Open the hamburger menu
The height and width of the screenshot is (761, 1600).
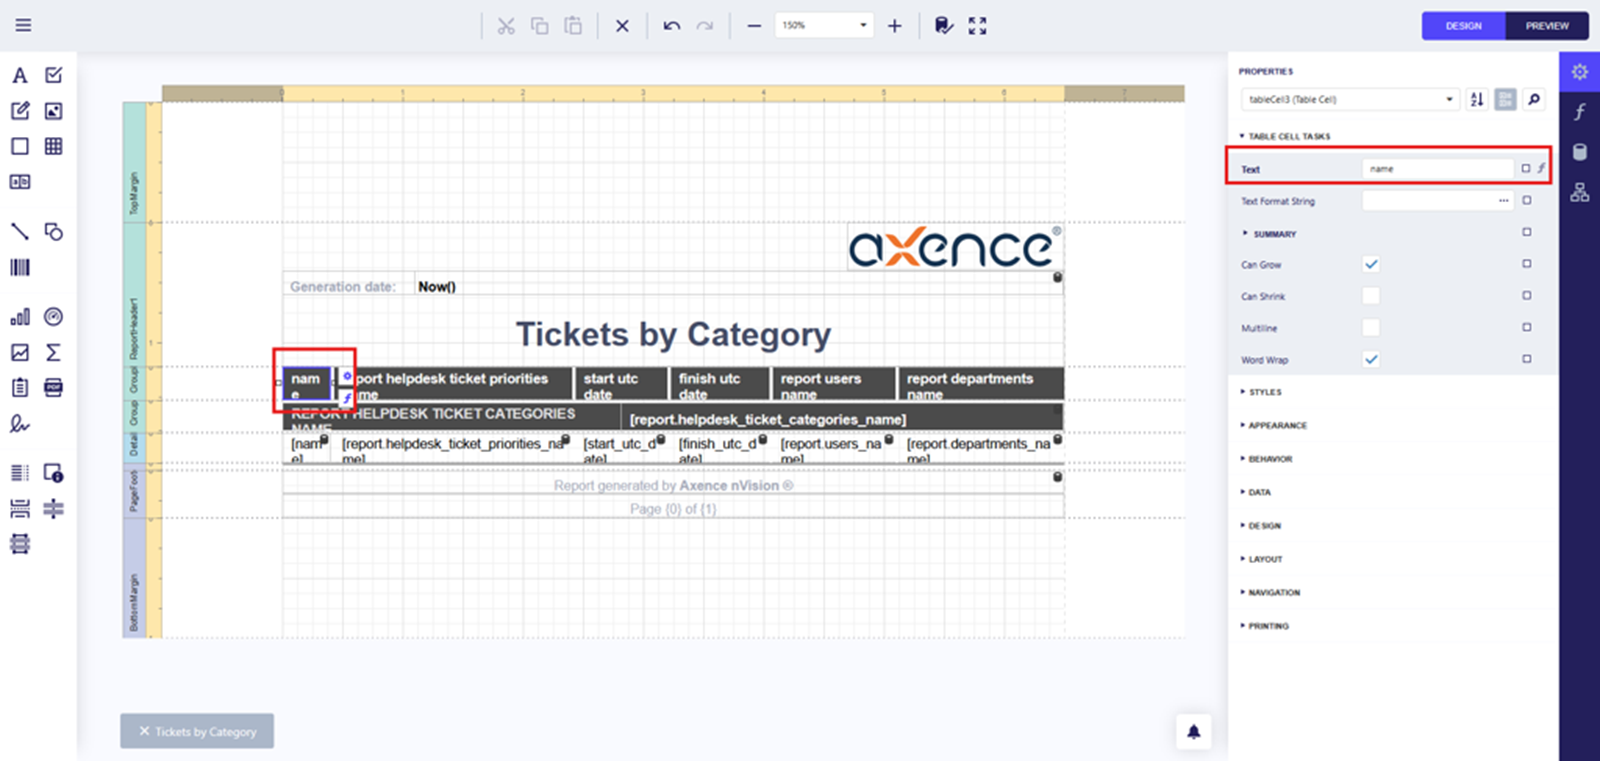[x=23, y=25]
